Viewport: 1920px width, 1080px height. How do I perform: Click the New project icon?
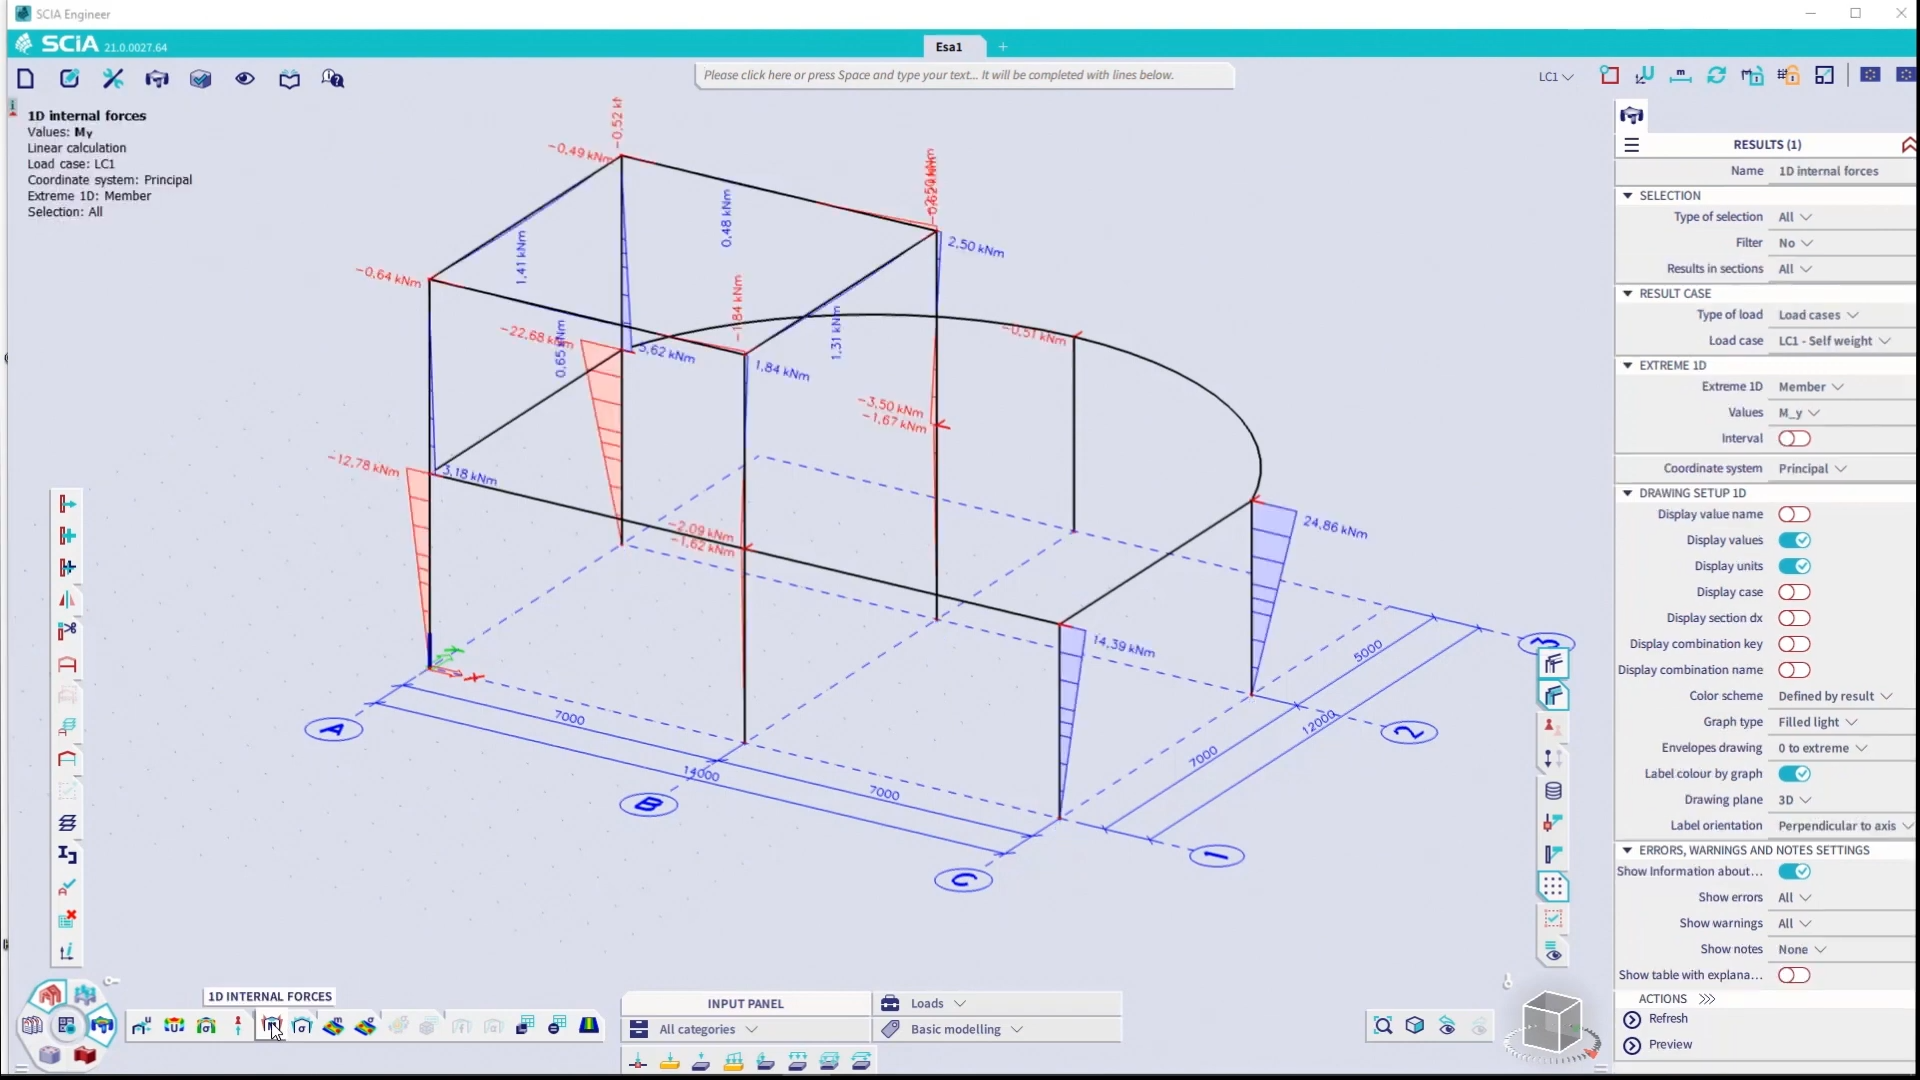(x=26, y=79)
